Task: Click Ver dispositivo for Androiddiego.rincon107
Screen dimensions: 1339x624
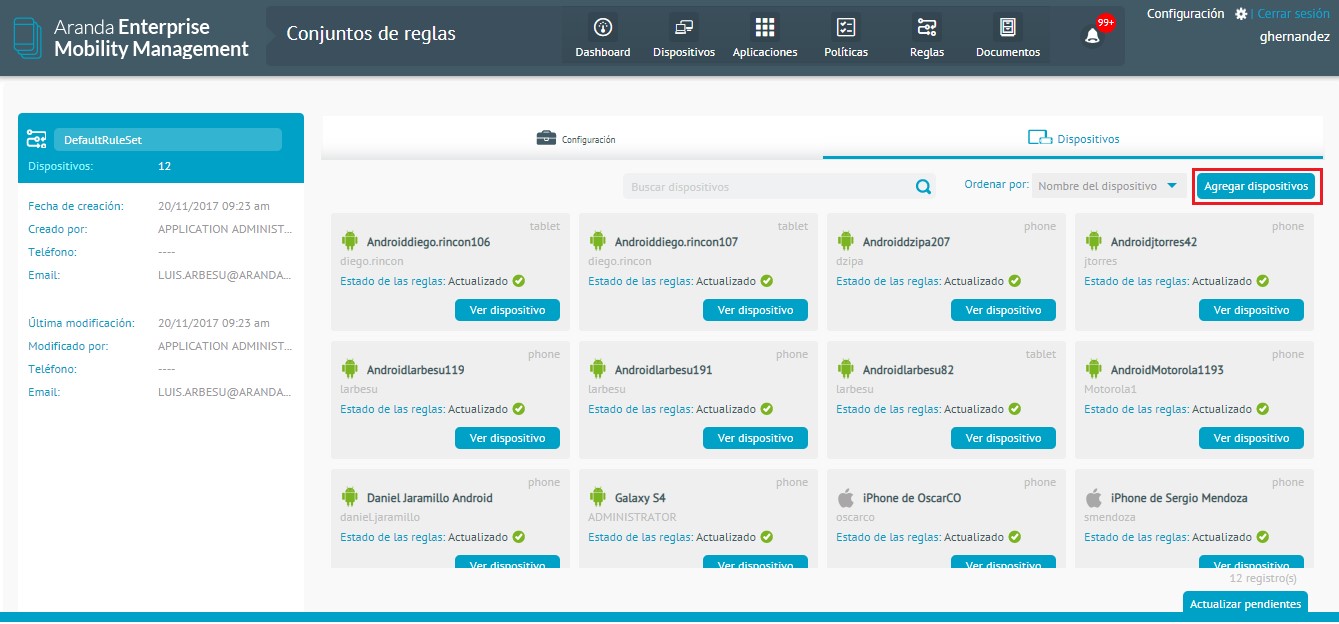Action: 755,310
